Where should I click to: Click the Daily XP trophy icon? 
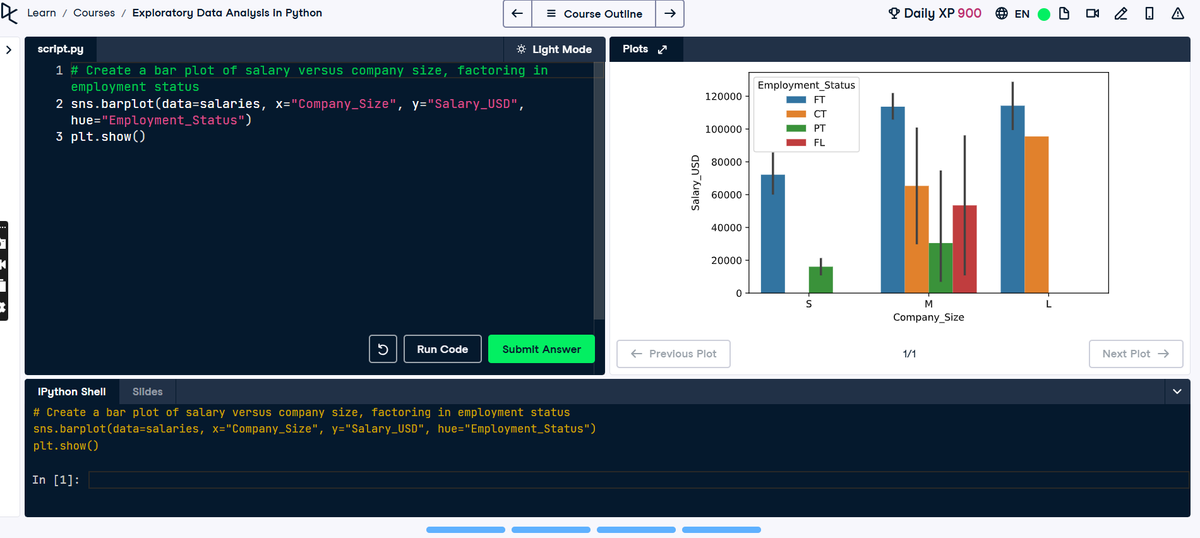[x=894, y=14]
